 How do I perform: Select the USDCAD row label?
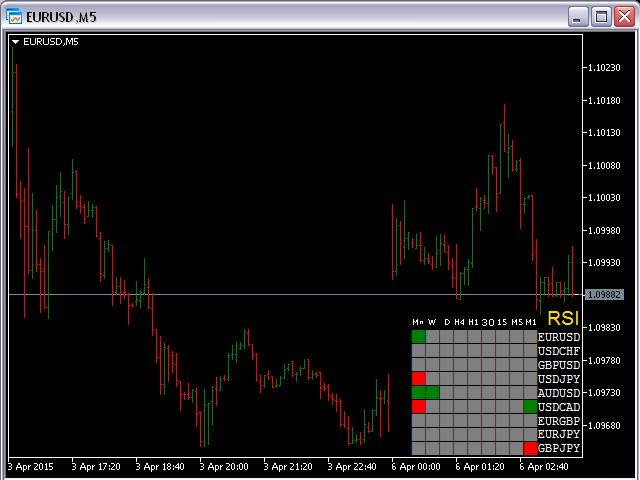tap(559, 407)
